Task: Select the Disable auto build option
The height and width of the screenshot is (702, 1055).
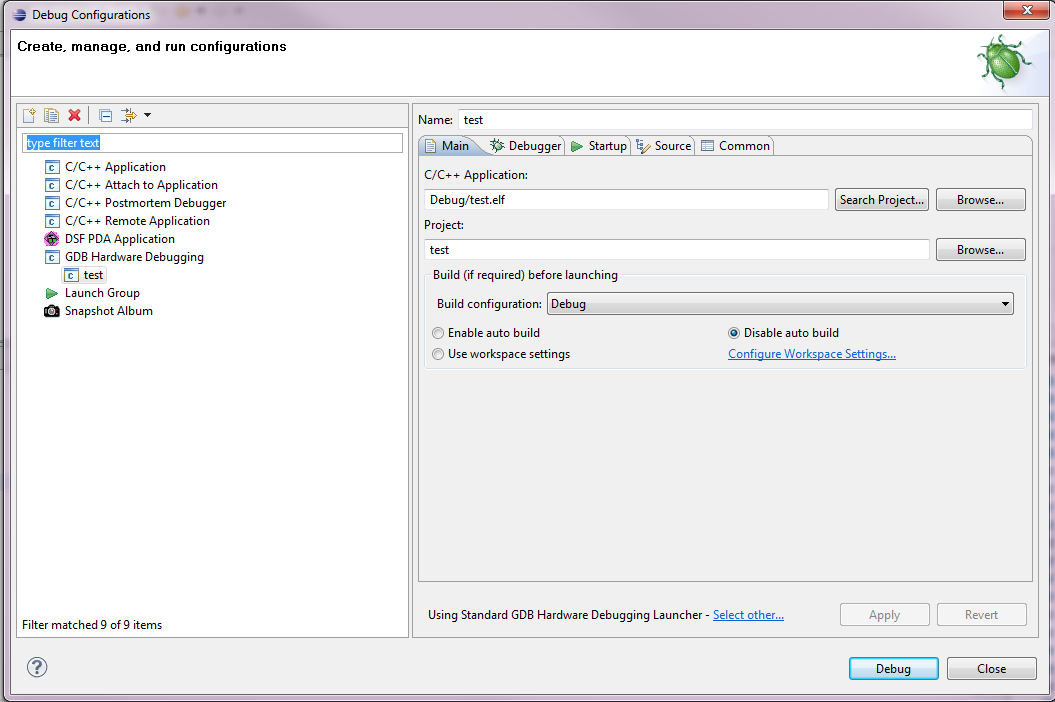Action: pyautogui.click(x=734, y=333)
